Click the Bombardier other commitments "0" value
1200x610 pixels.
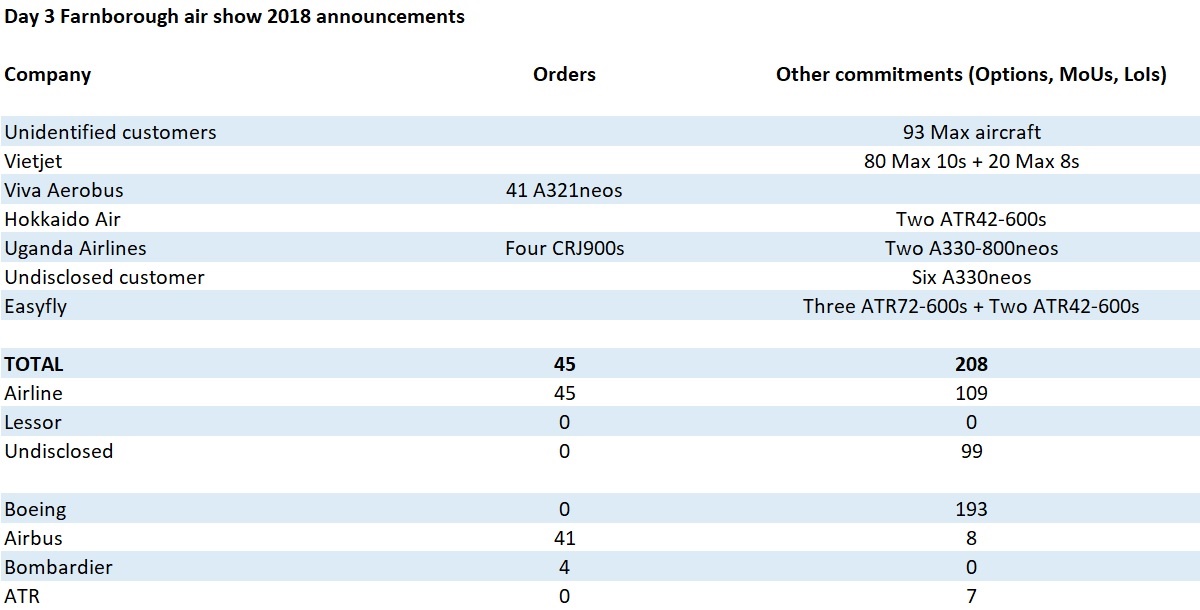point(971,567)
